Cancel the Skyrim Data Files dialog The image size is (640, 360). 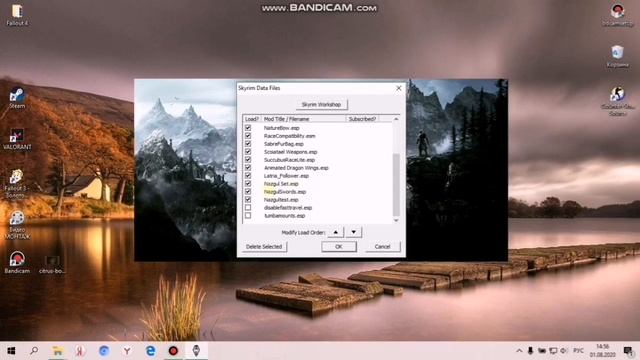[x=382, y=247]
